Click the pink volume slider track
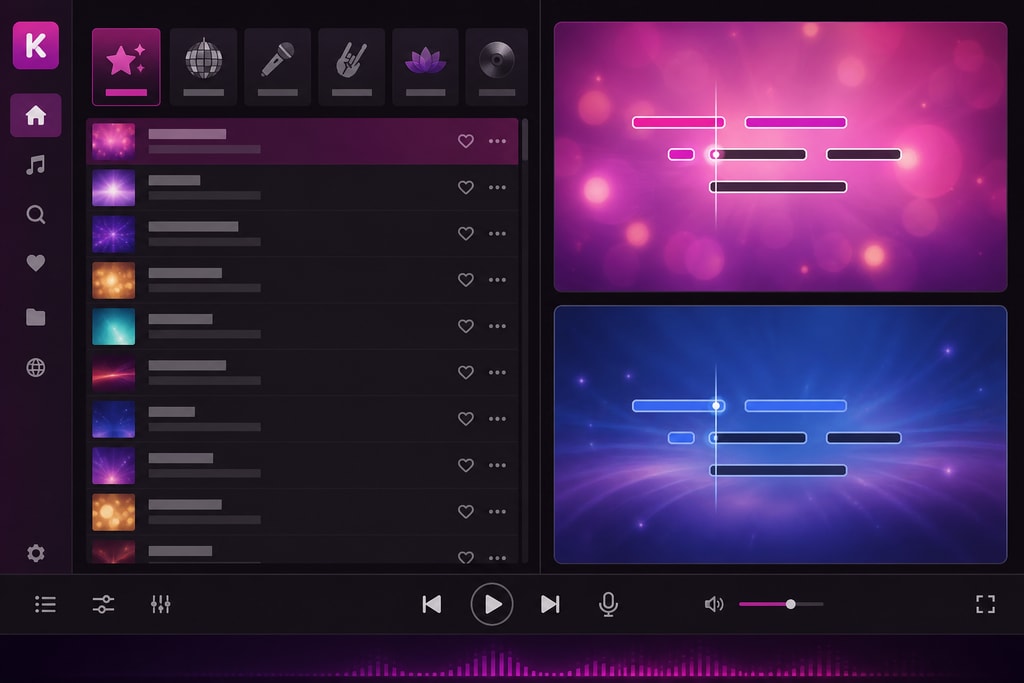Image resolution: width=1024 pixels, height=683 pixels. [x=781, y=604]
